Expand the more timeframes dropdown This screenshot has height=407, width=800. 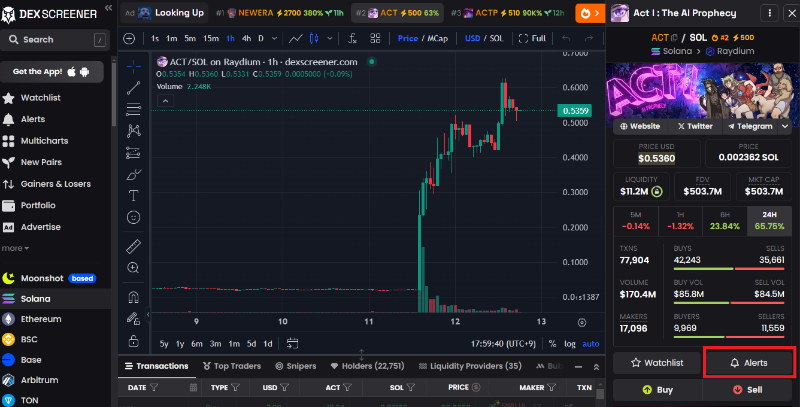274,38
